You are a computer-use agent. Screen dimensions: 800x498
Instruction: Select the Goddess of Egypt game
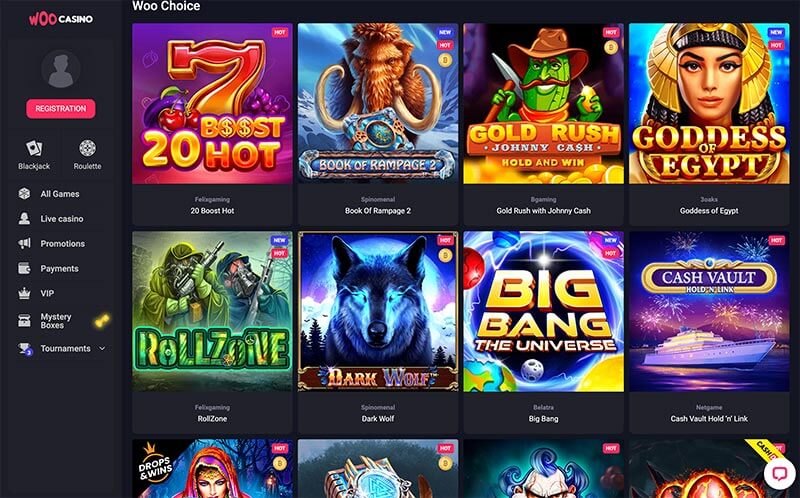(709, 104)
